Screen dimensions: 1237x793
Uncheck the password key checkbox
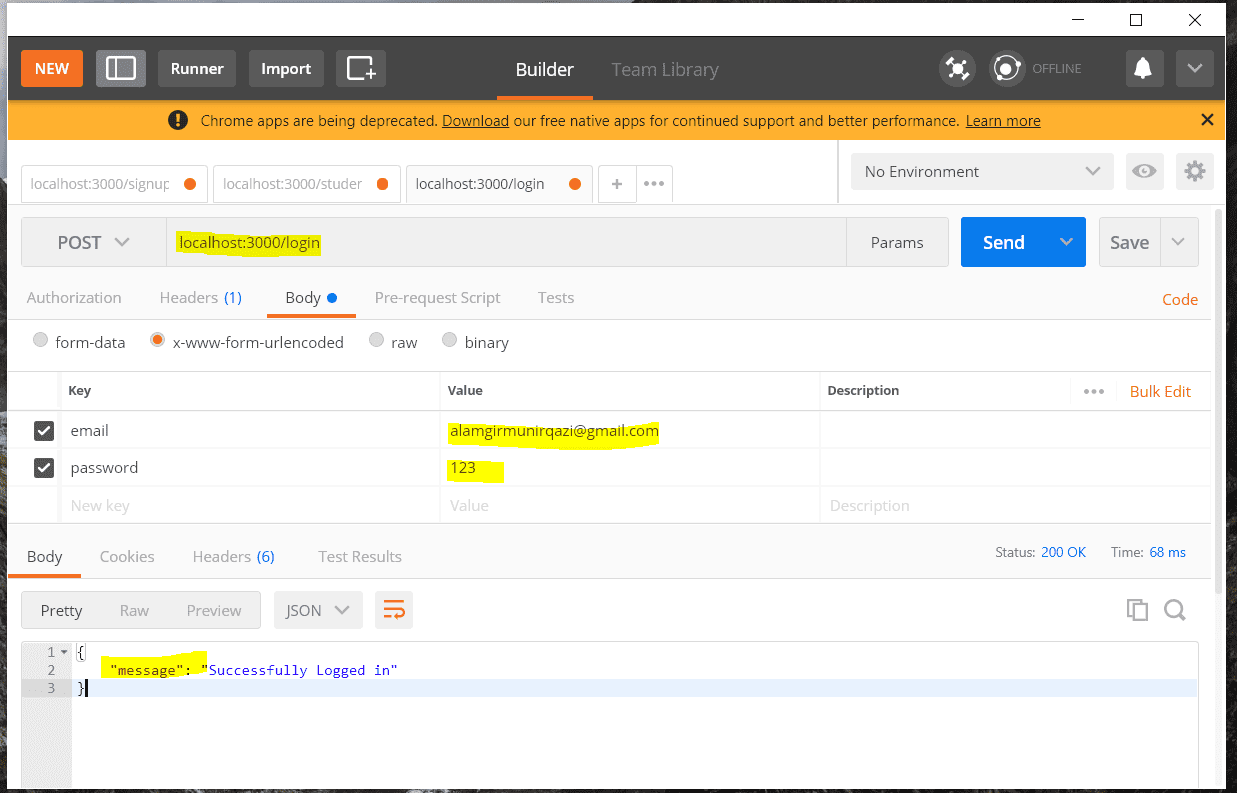coord(44,467)
